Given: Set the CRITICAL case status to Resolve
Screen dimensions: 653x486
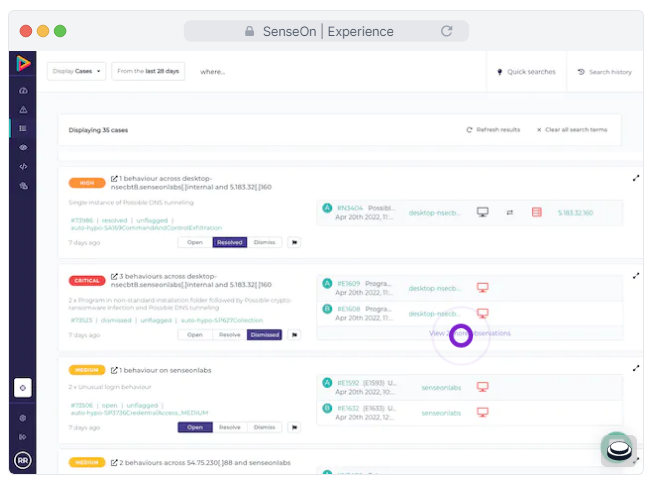Looking at the screenshot, I should tap(229, 335).
